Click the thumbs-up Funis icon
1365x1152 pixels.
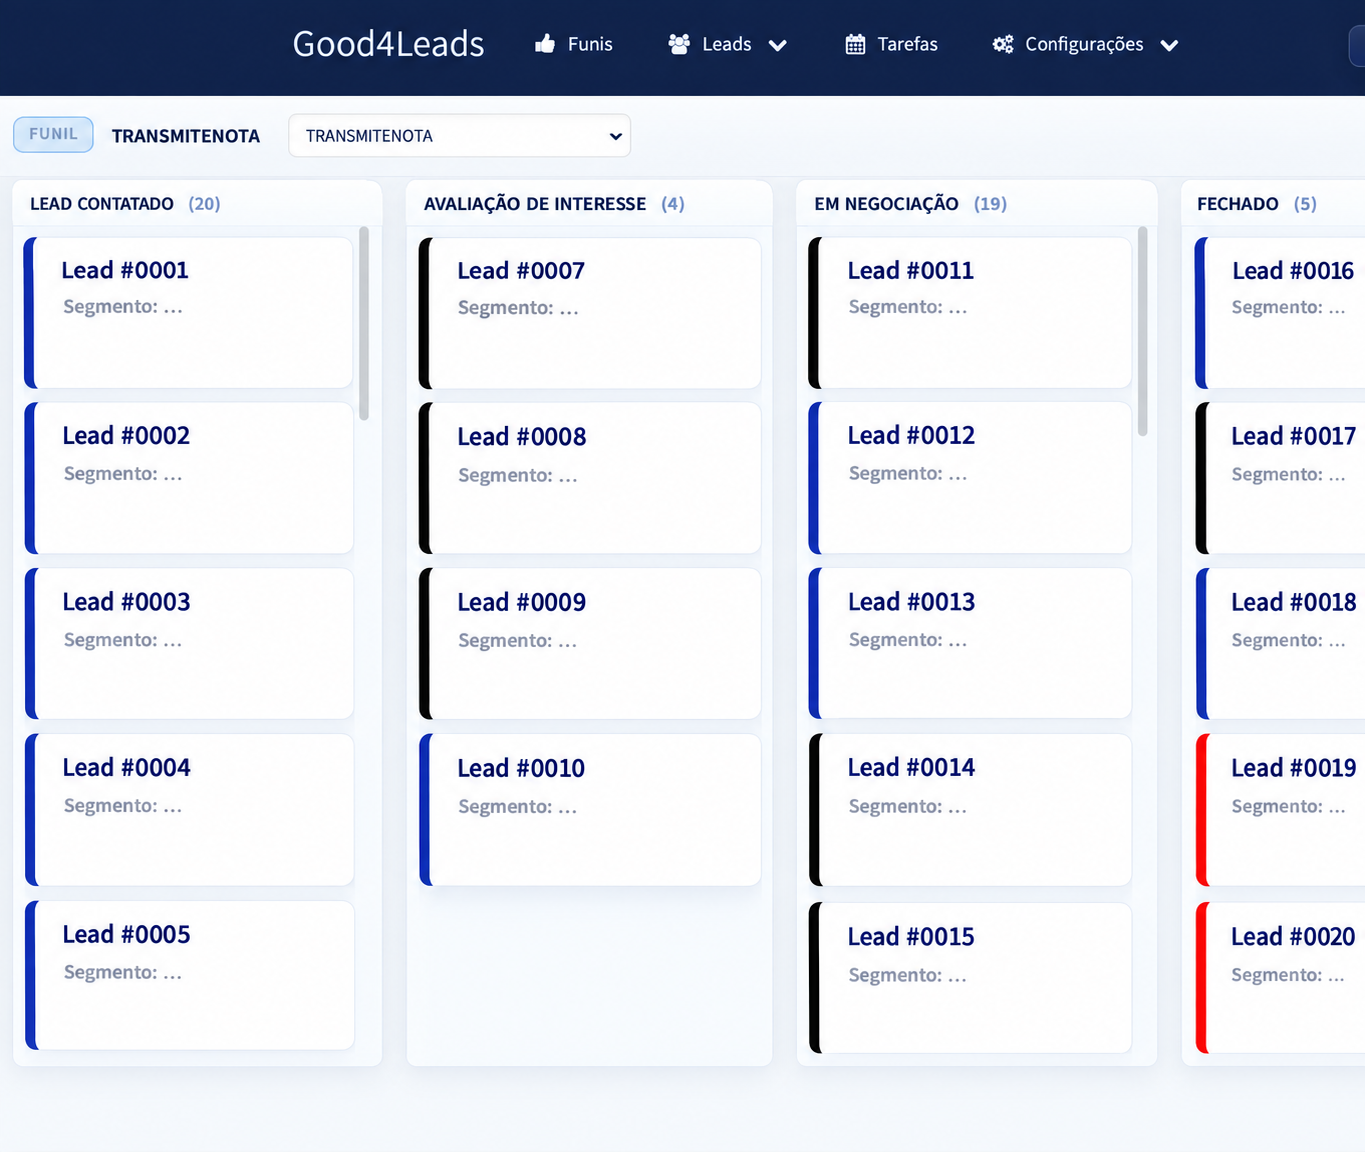tap(545, 44)
